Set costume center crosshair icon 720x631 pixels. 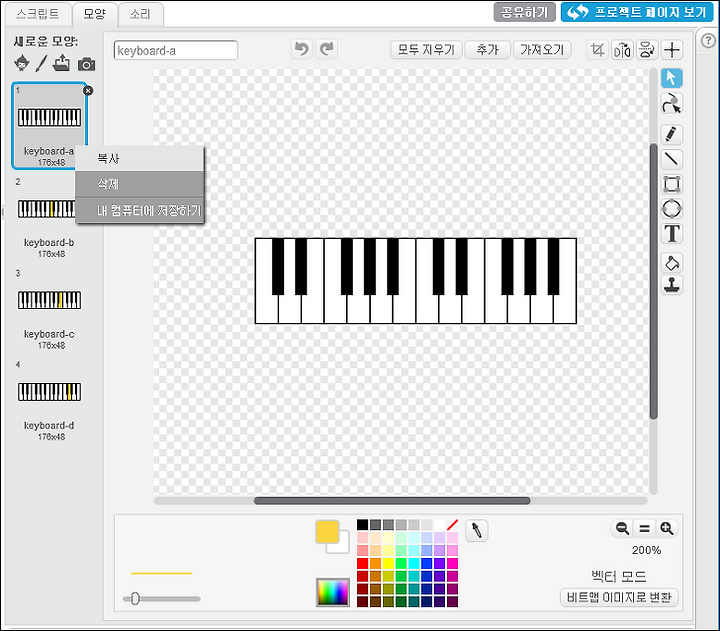[x=672, y=50]
